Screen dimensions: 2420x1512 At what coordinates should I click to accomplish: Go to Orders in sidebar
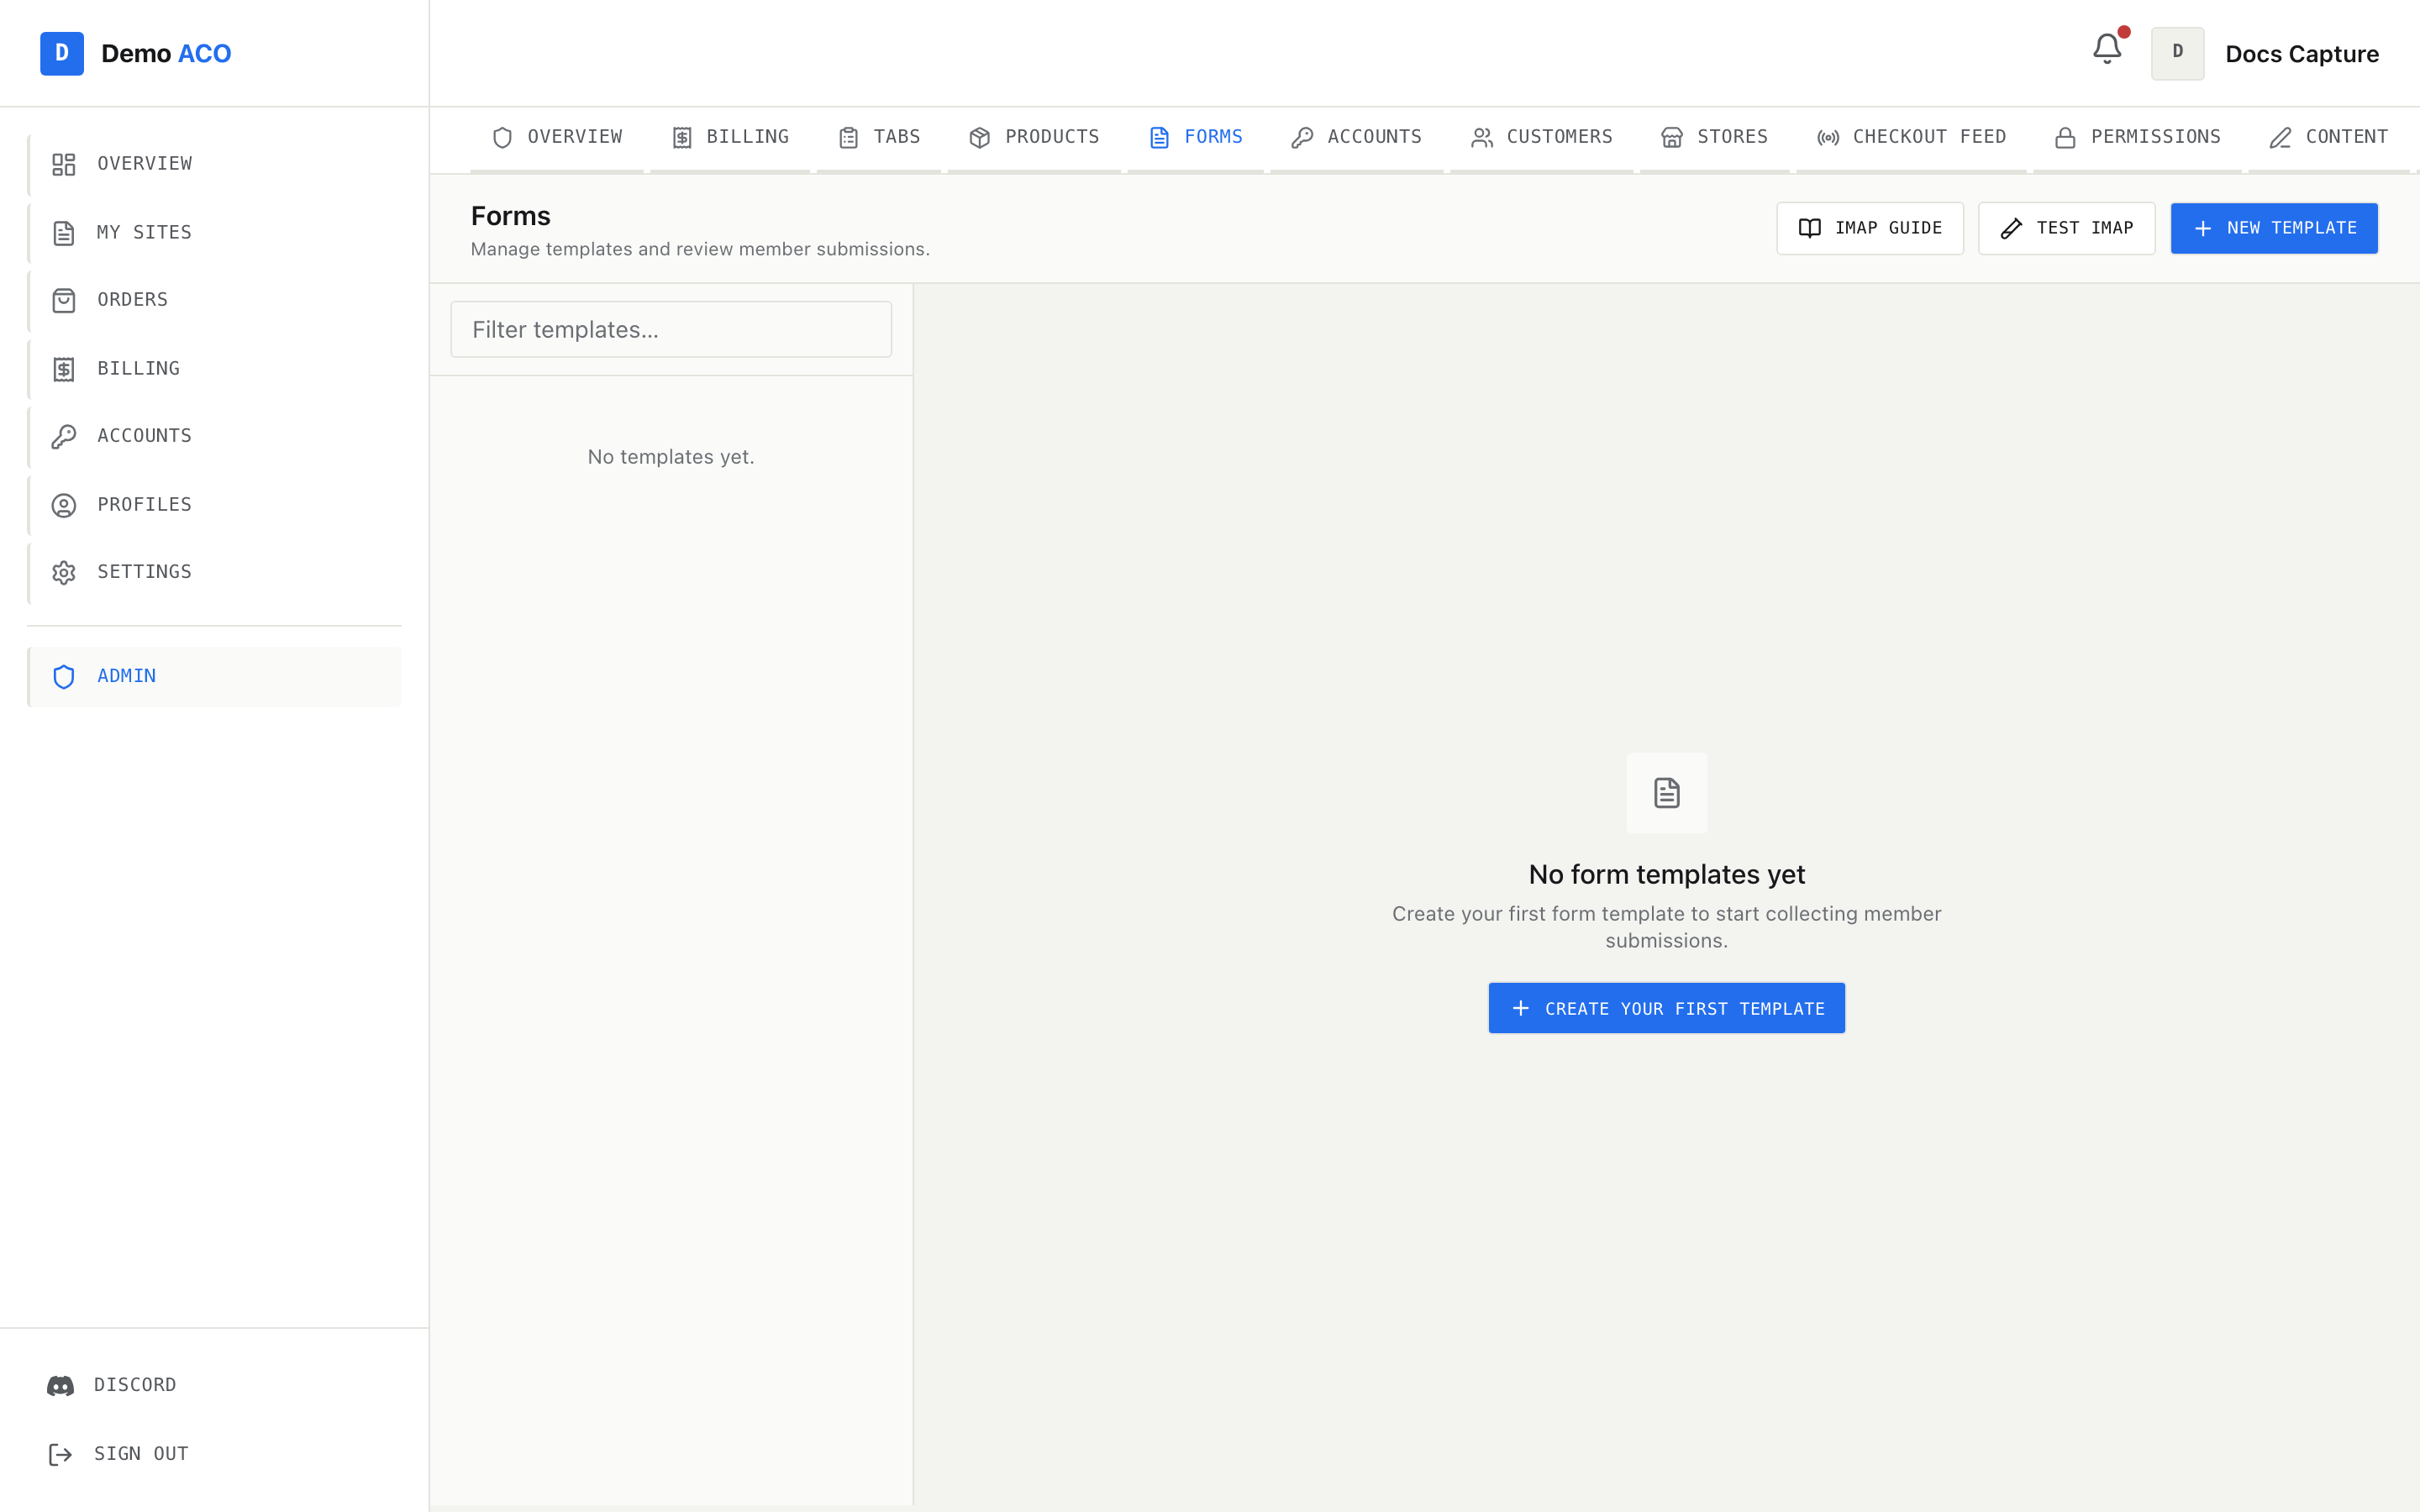[215, 300]
